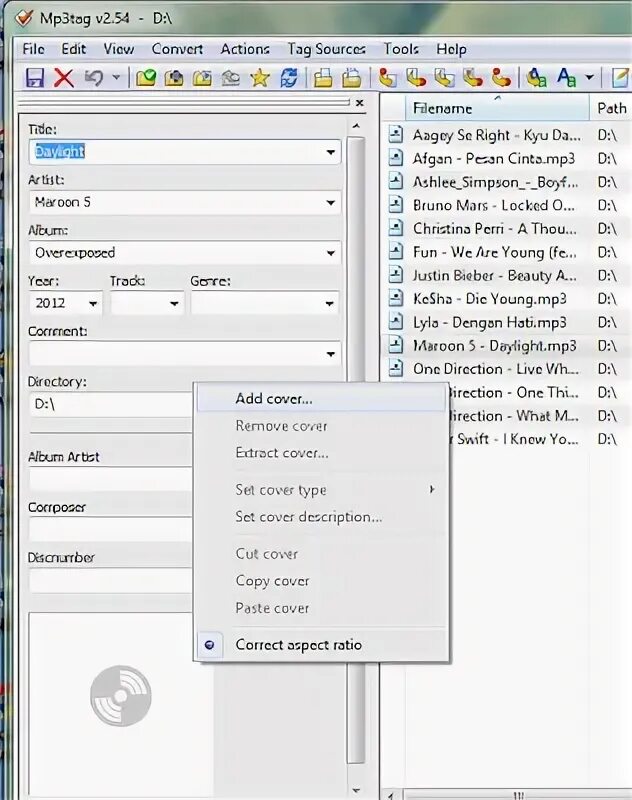This screenshot has width=632, height=800.
Task: Click the playlist selected files icon
Action: coord(351,78)
